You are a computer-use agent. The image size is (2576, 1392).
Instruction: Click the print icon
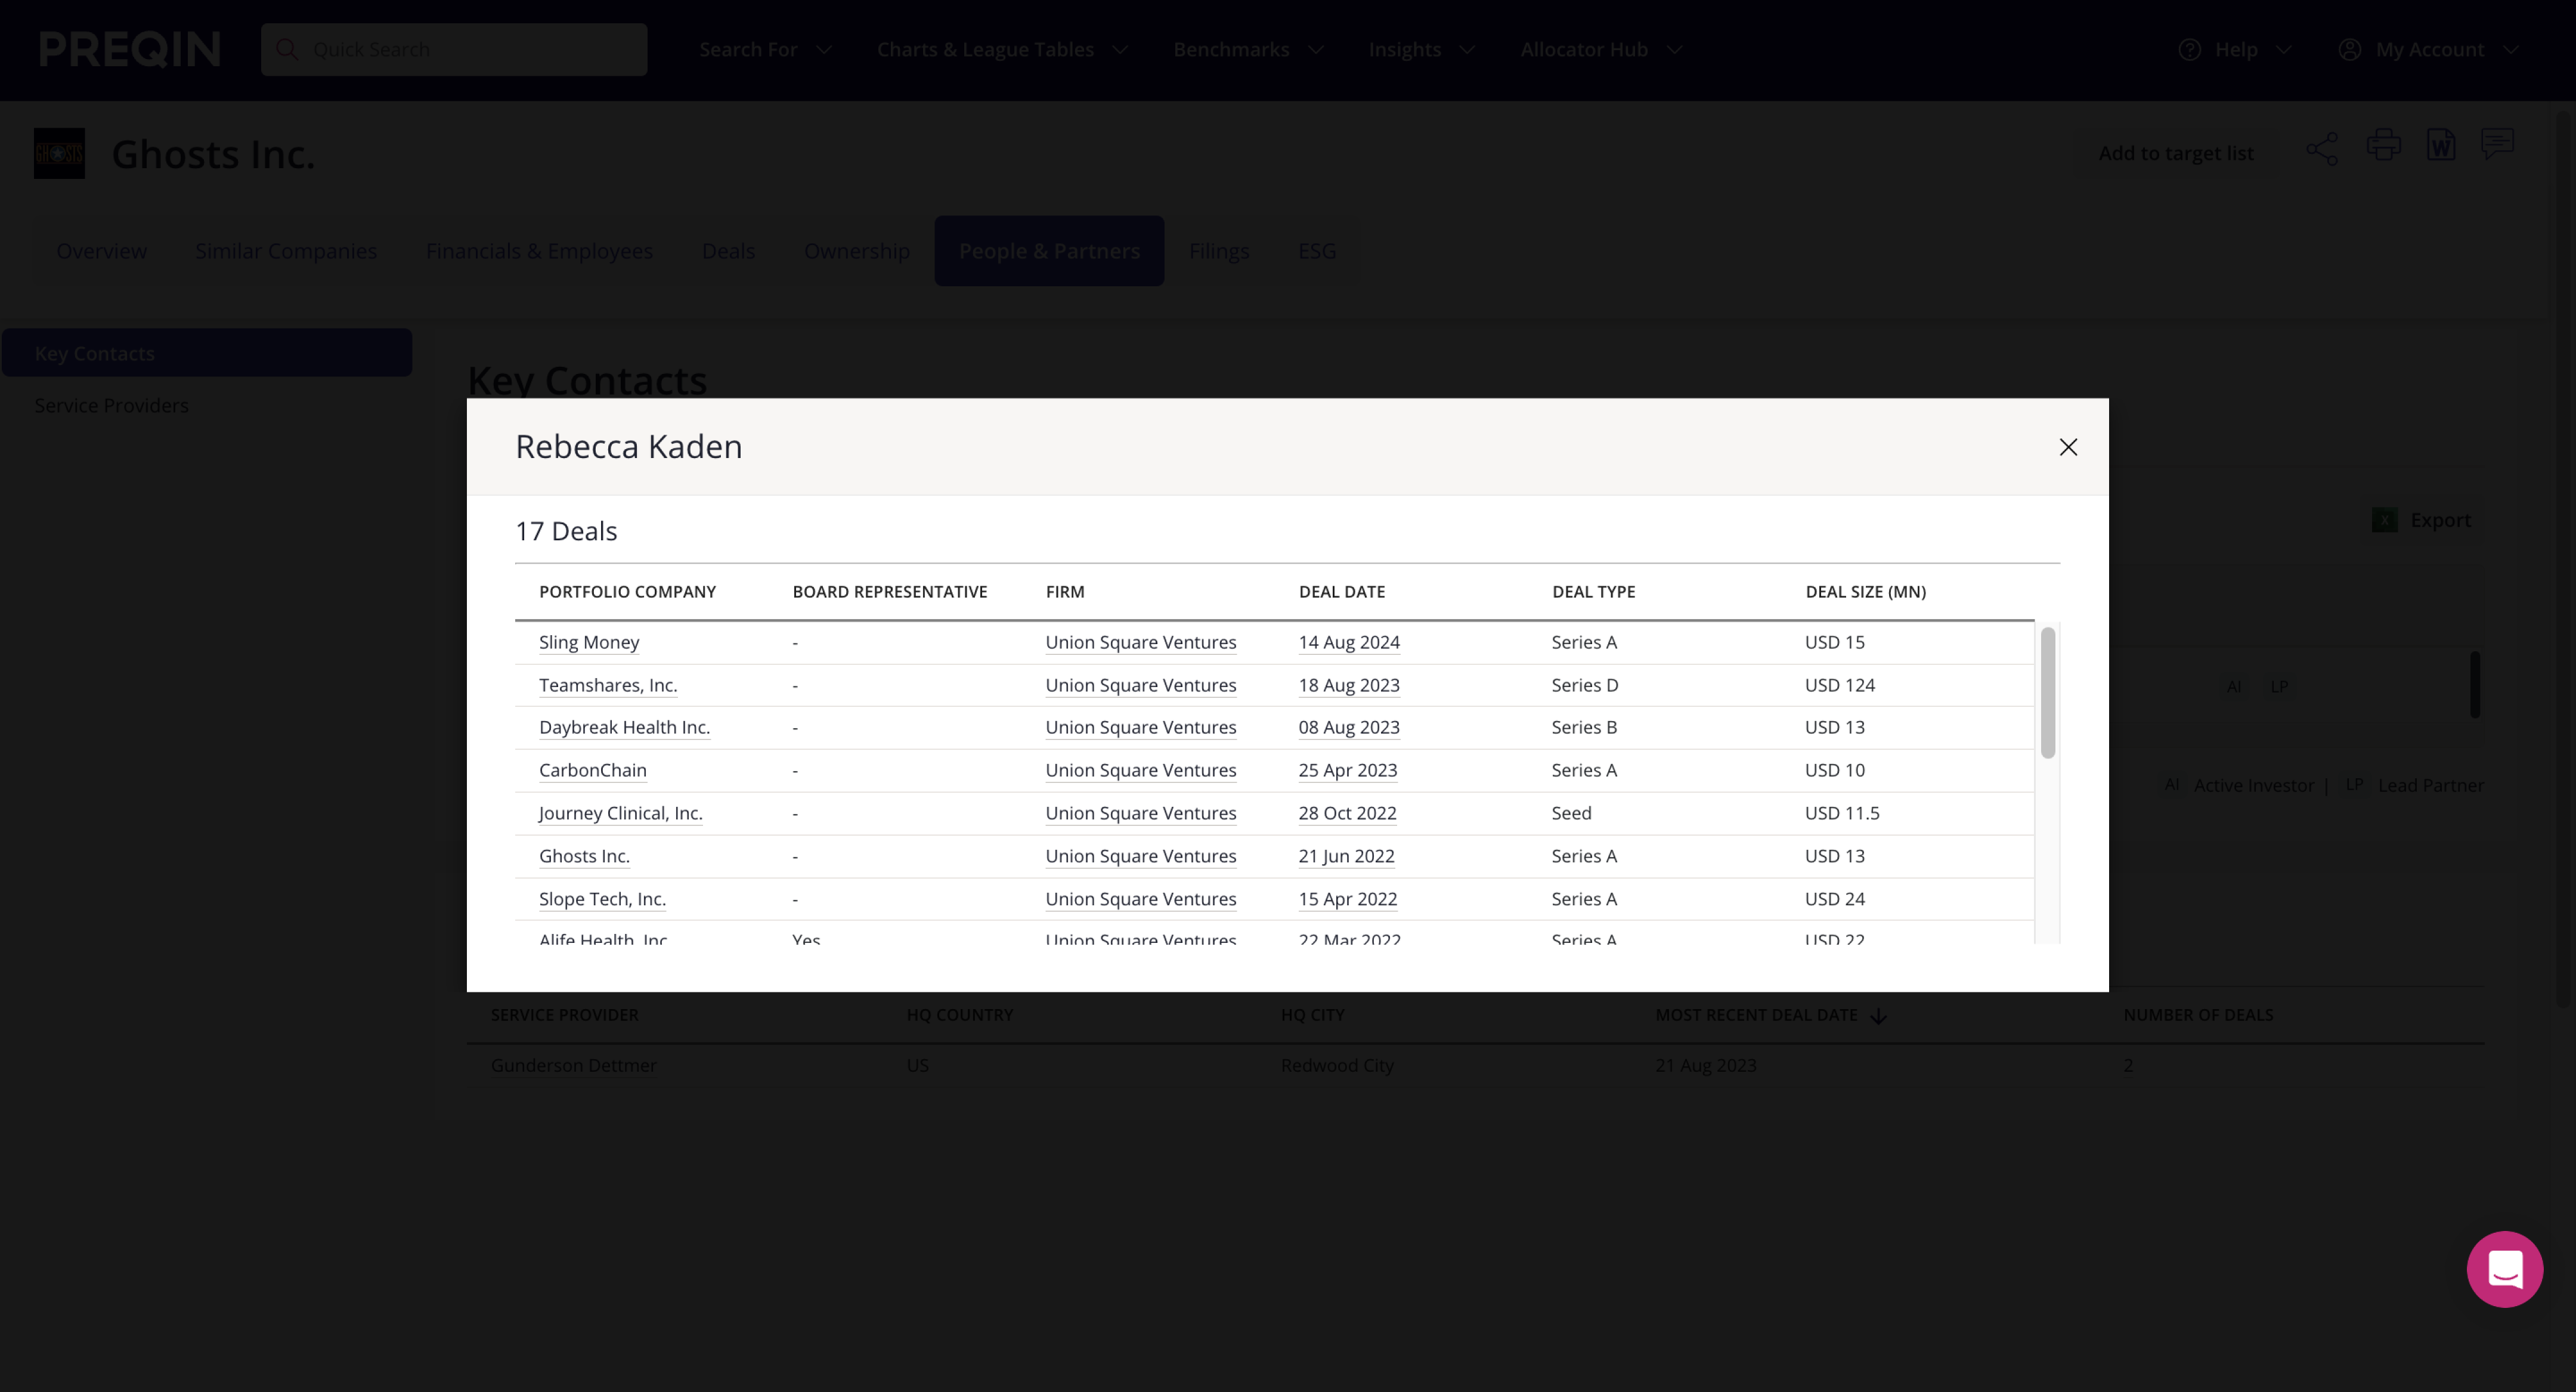pos(2383,145)
